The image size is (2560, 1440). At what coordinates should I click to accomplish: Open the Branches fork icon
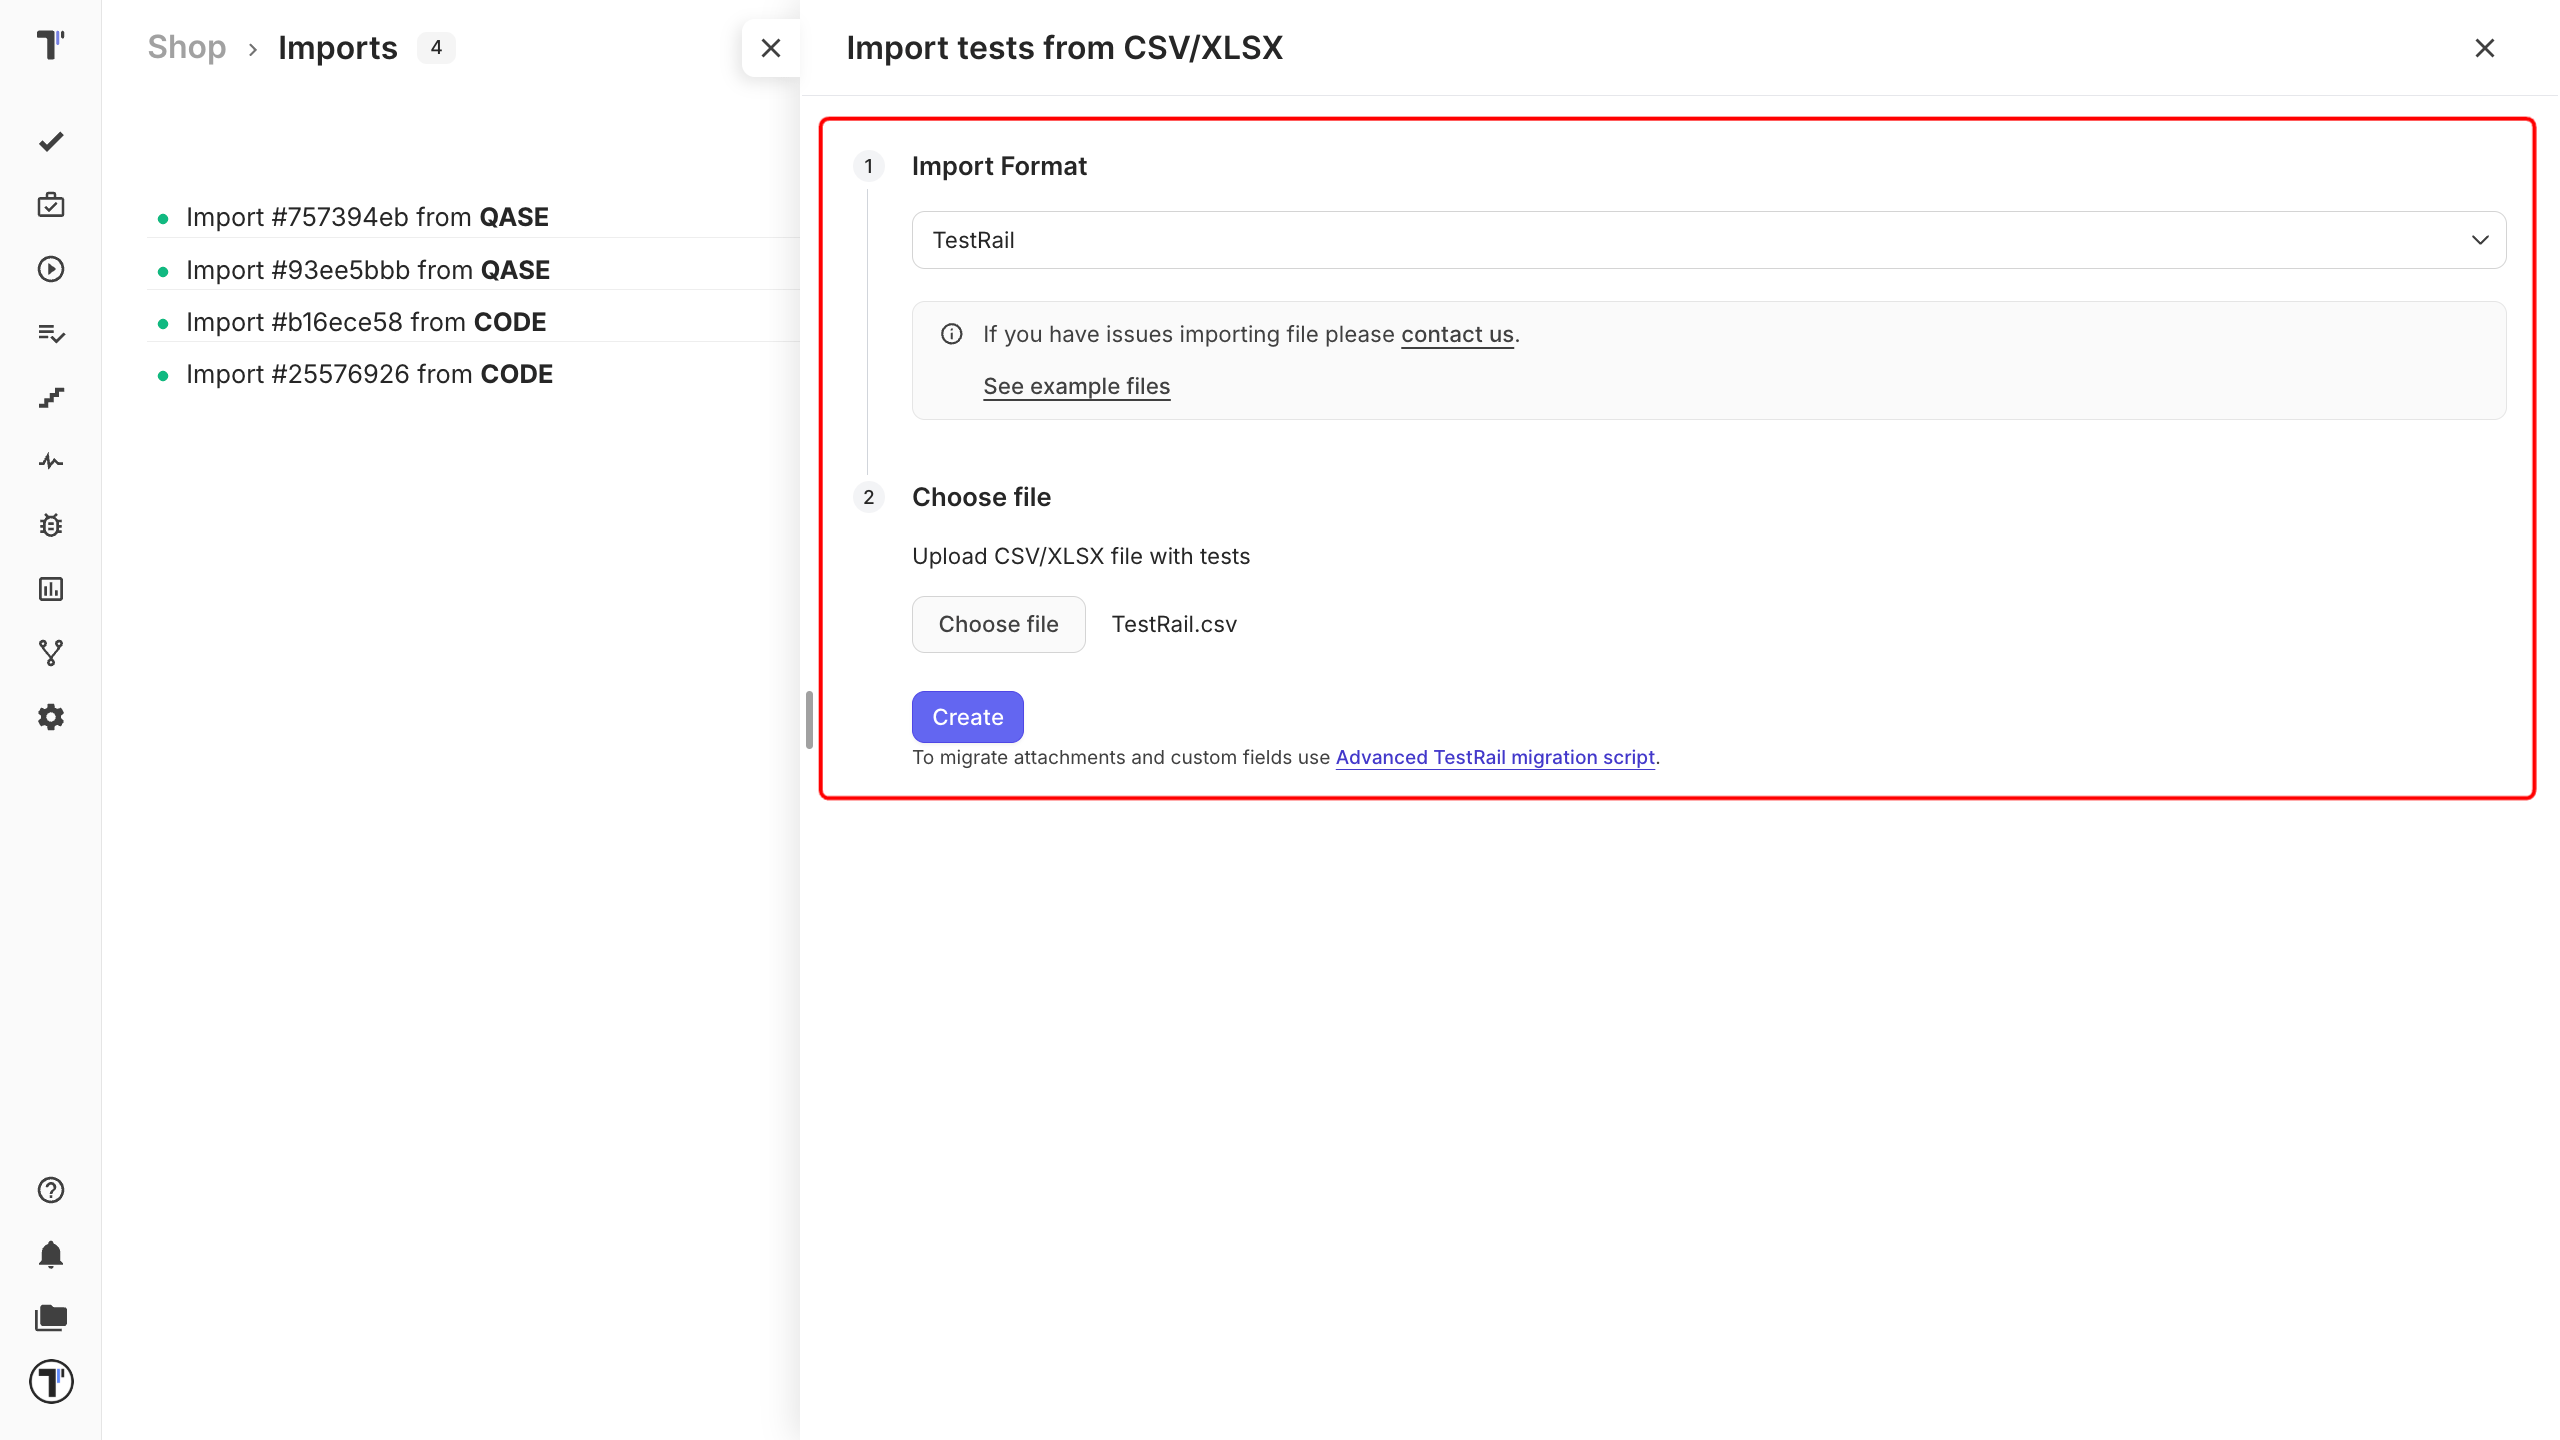point(51,653)
